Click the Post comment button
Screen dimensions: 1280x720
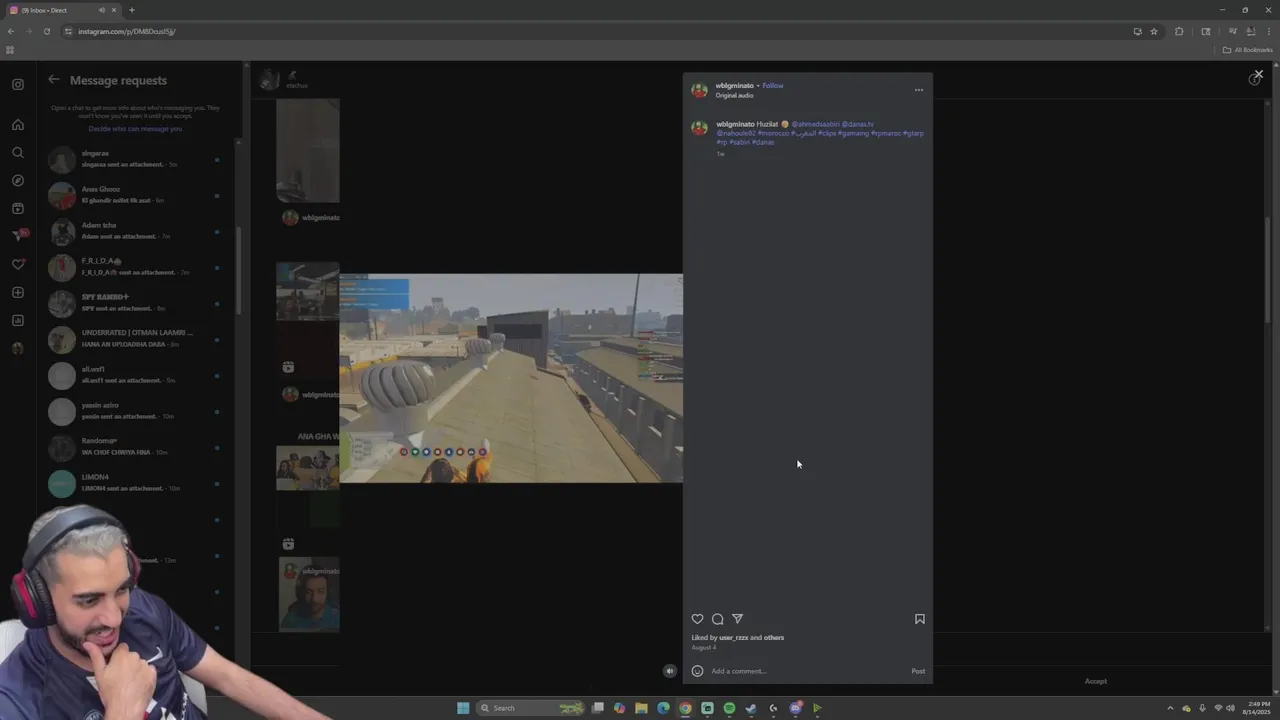(918, 671)
